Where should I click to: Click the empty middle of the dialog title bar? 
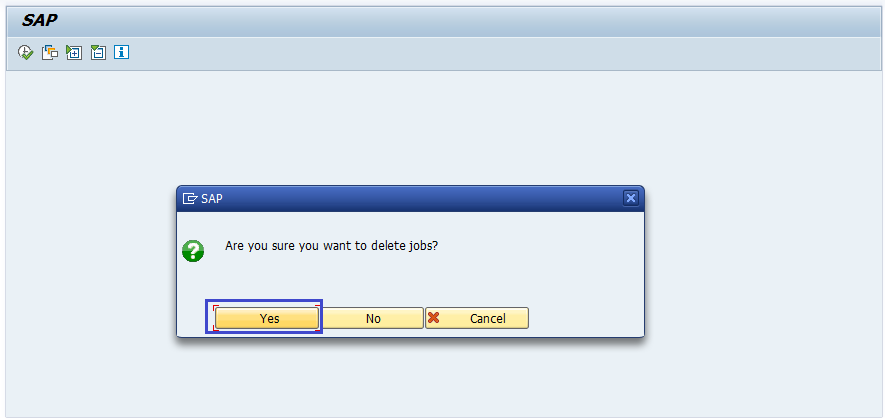tap(420, 198)
